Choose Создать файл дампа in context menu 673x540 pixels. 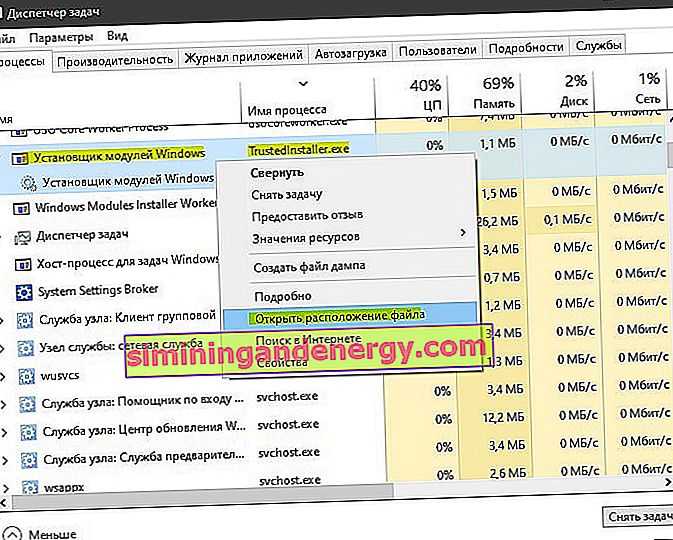click(309, 267)
